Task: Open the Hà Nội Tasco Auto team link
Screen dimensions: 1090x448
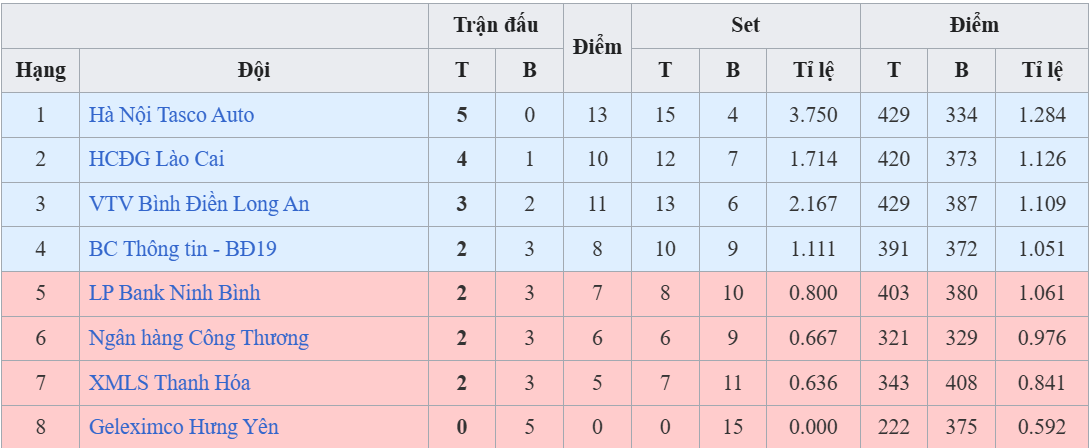Action: (171, 115)
